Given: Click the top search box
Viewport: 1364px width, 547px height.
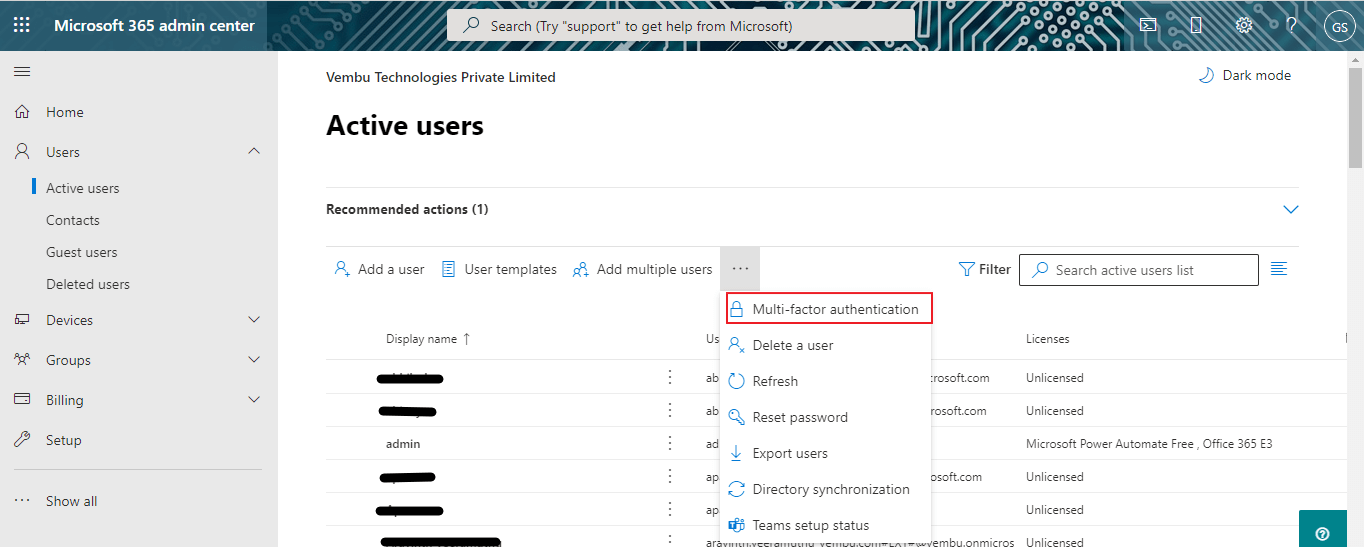Looking at the screenshot, I should (680, 26).
